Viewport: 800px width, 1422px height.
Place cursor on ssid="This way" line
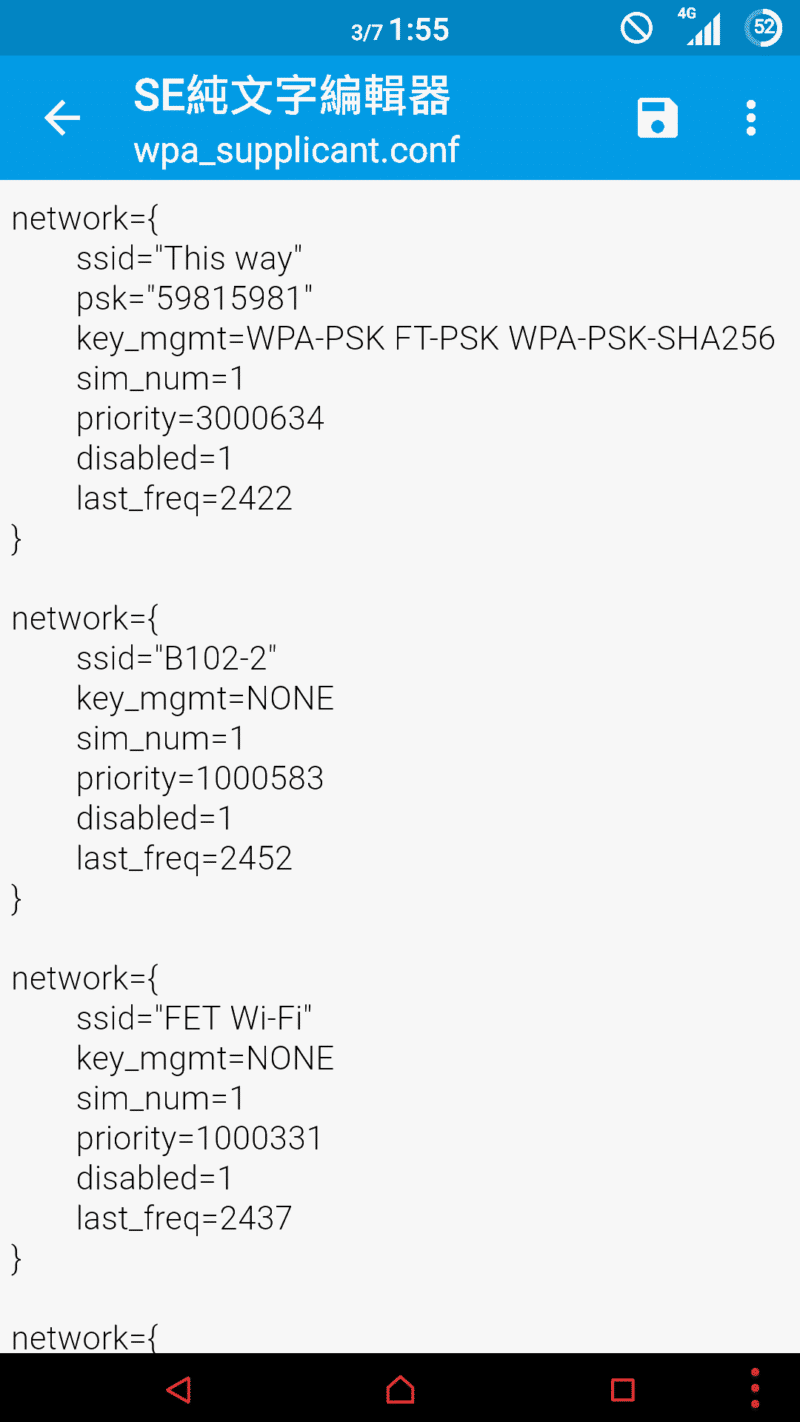pos(189,259)
